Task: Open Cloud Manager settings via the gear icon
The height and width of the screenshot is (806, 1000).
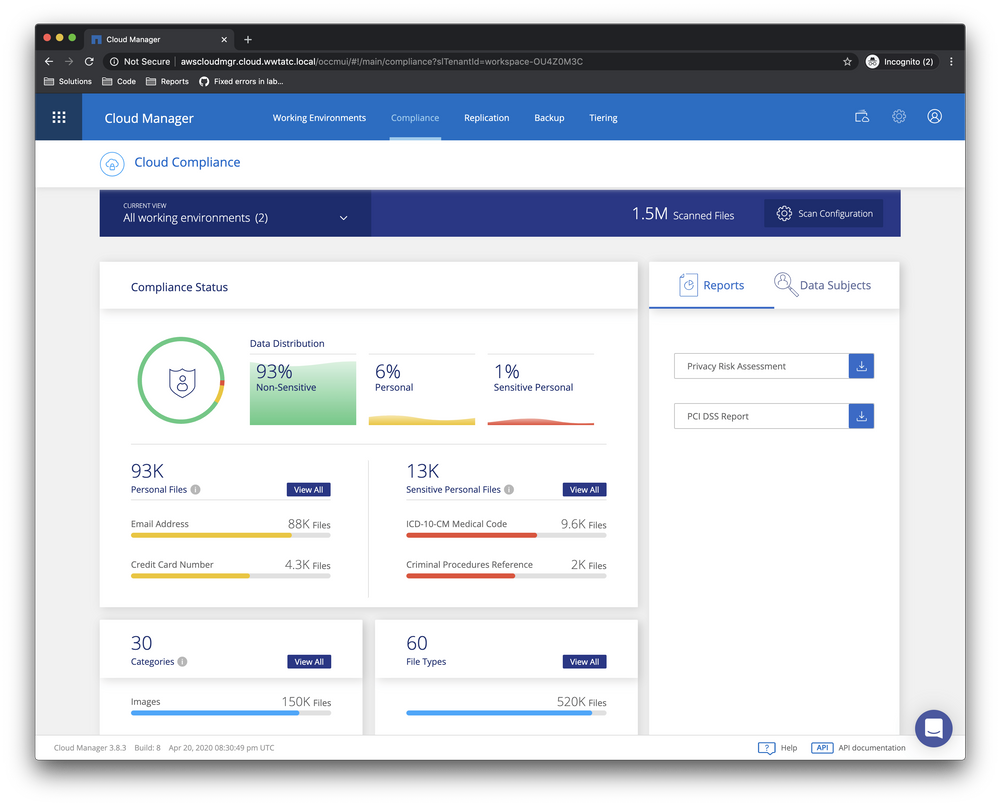Action: pos(898,116)
